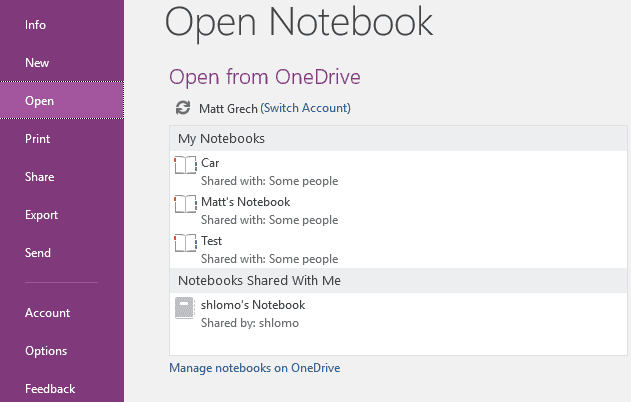This screenshot has width=631, height=402.
Task: Click the Car notebook icon
Action: pos(185,165)
